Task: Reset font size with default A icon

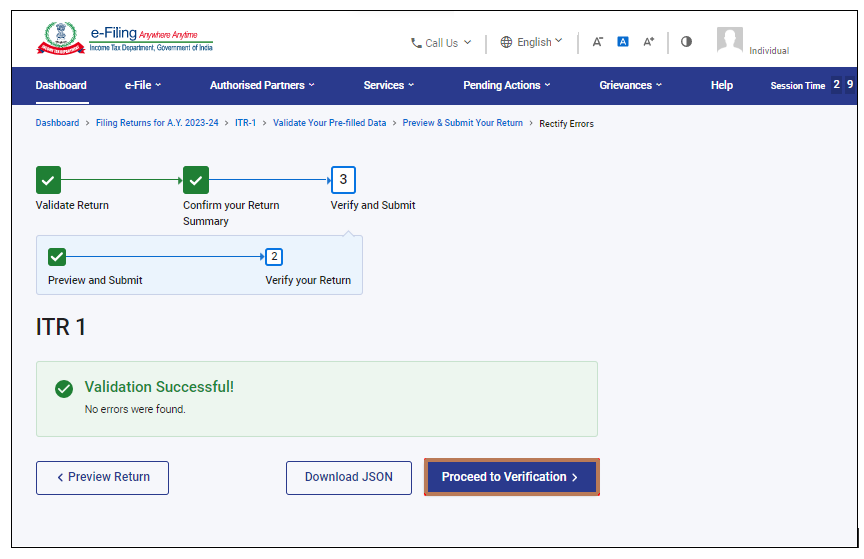Action: 622,42
